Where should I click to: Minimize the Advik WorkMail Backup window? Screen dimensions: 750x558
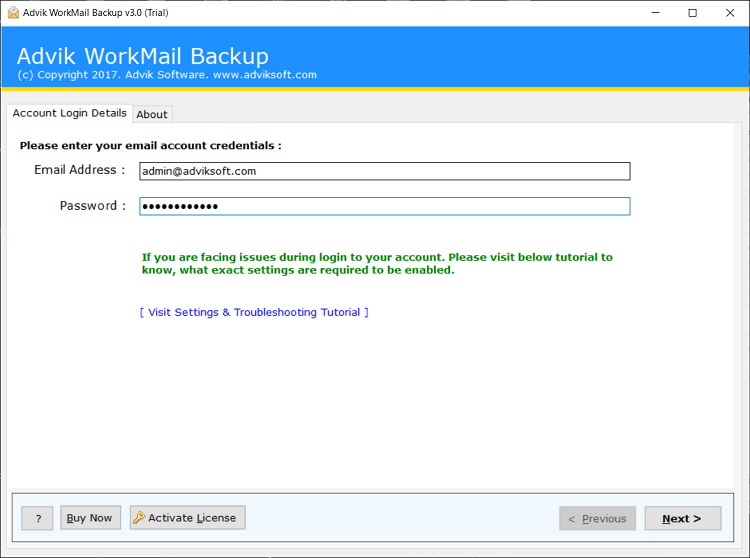[x=655, y=13]
